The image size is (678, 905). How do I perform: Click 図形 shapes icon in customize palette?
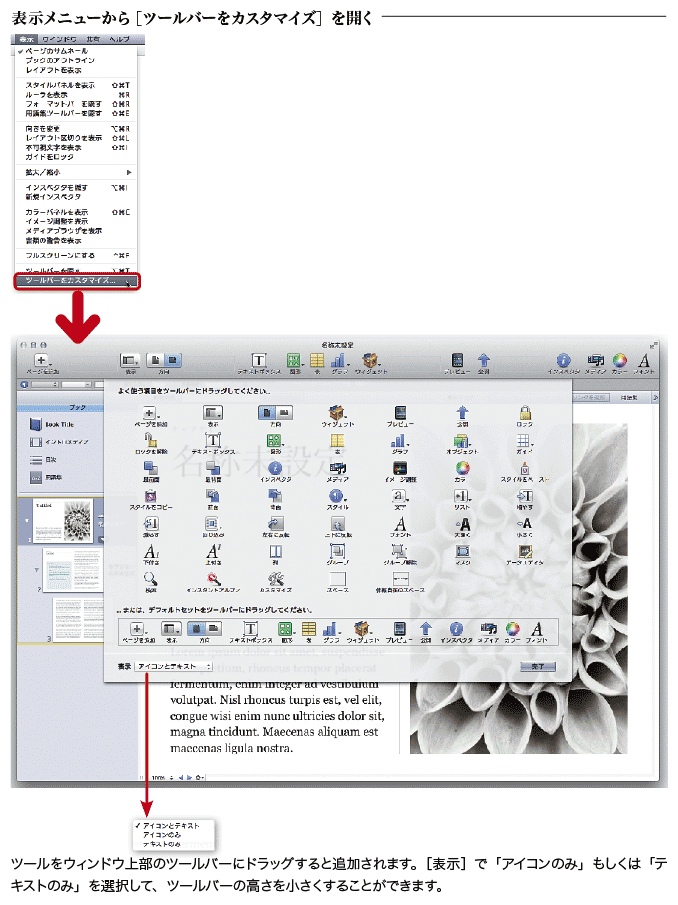pos(275,440)
